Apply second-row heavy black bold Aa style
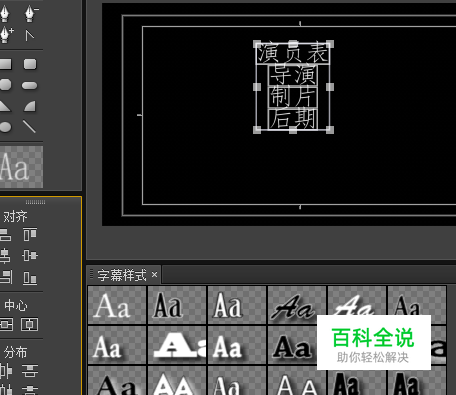The image size is (456, 395). (292, 345)
